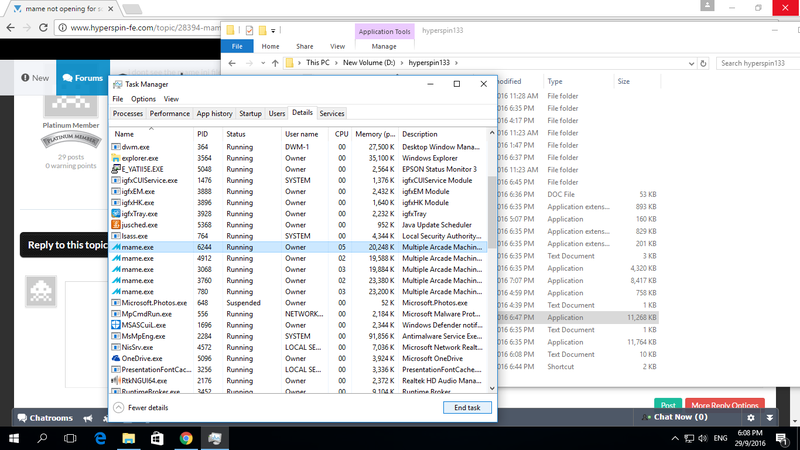Click the Task View taskbar button
The width and height of the screenshot is (800, 450).
(x=72, y=438)
